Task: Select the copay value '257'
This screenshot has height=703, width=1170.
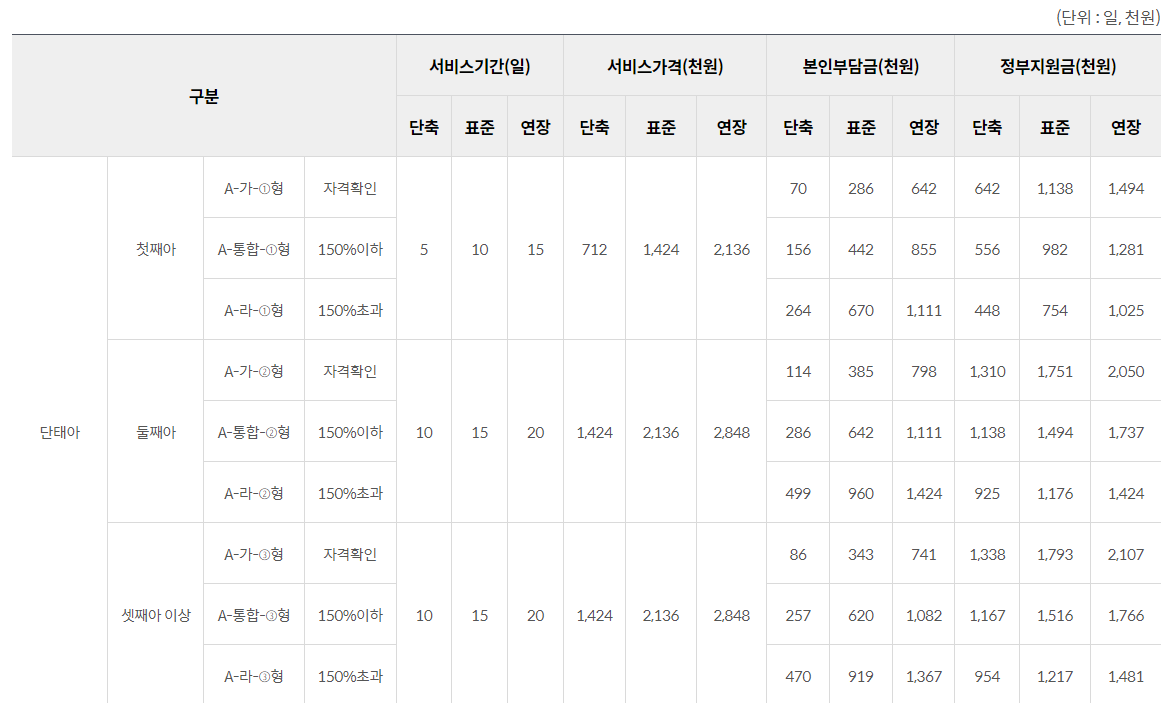Action: (798, 615)
